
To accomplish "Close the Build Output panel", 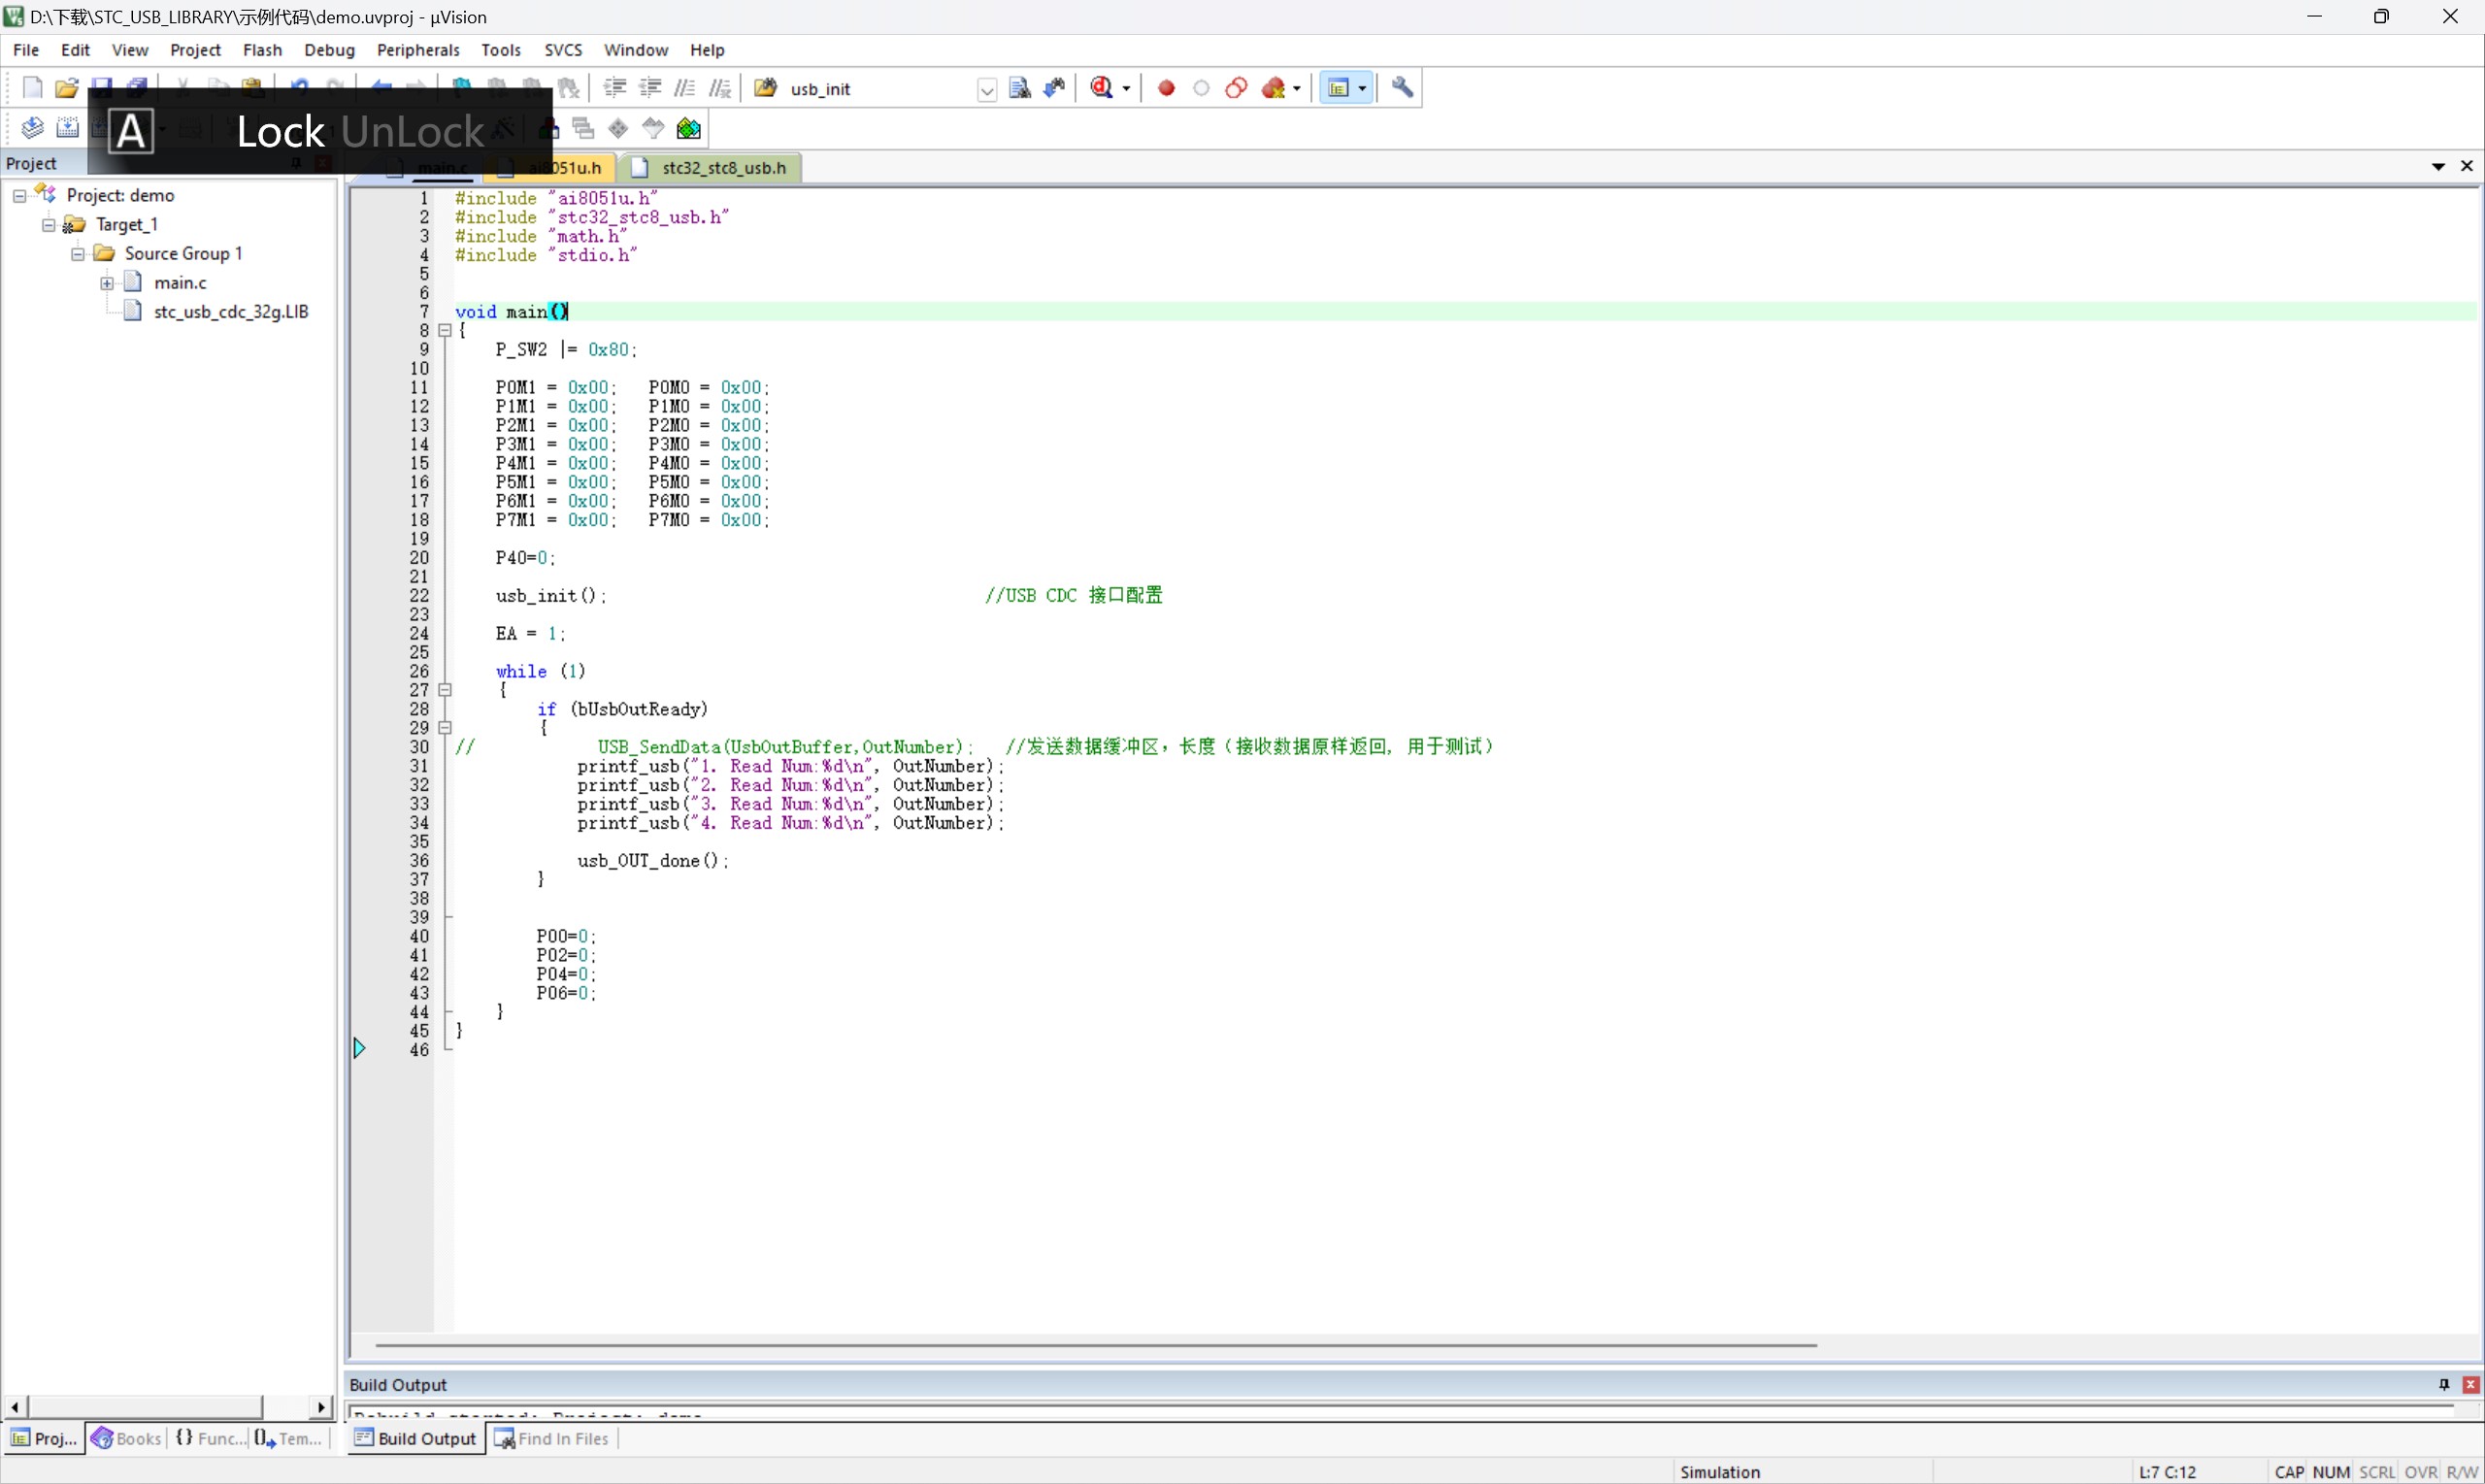I will point(2470,1384).
